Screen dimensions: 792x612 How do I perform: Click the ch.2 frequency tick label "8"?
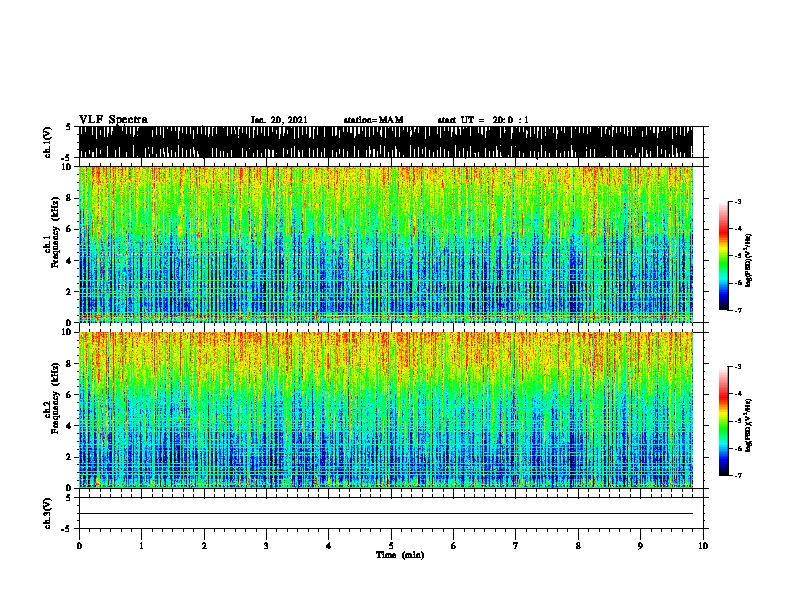pos(69,364)
